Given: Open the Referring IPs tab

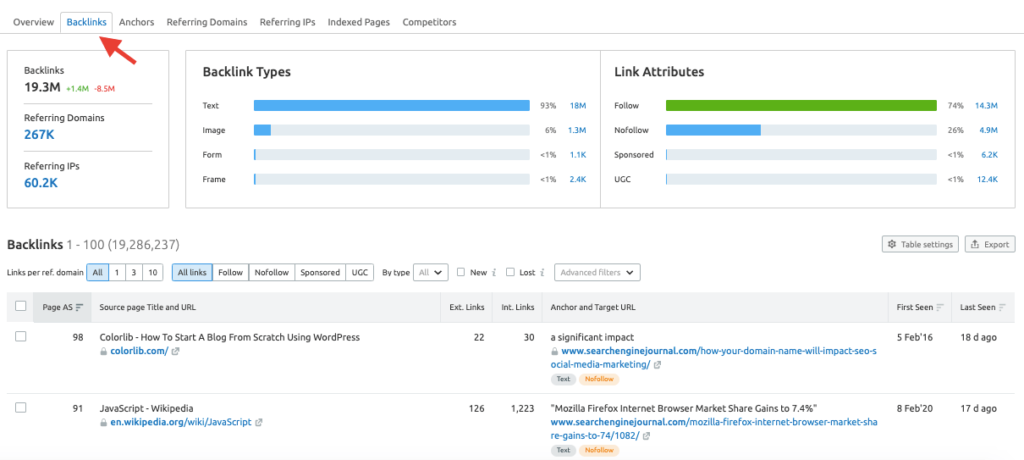Looking at the screenshot, I should [287, 22].
